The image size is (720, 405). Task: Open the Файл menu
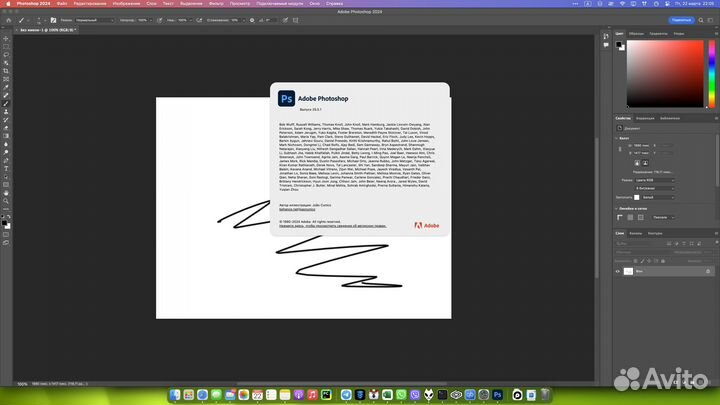click(x=62, y=3)
